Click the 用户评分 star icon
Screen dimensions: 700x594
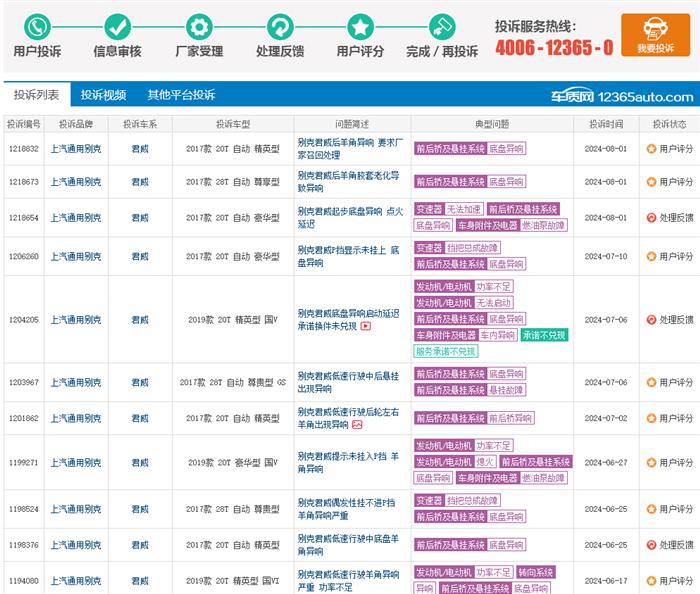(361, 27)
